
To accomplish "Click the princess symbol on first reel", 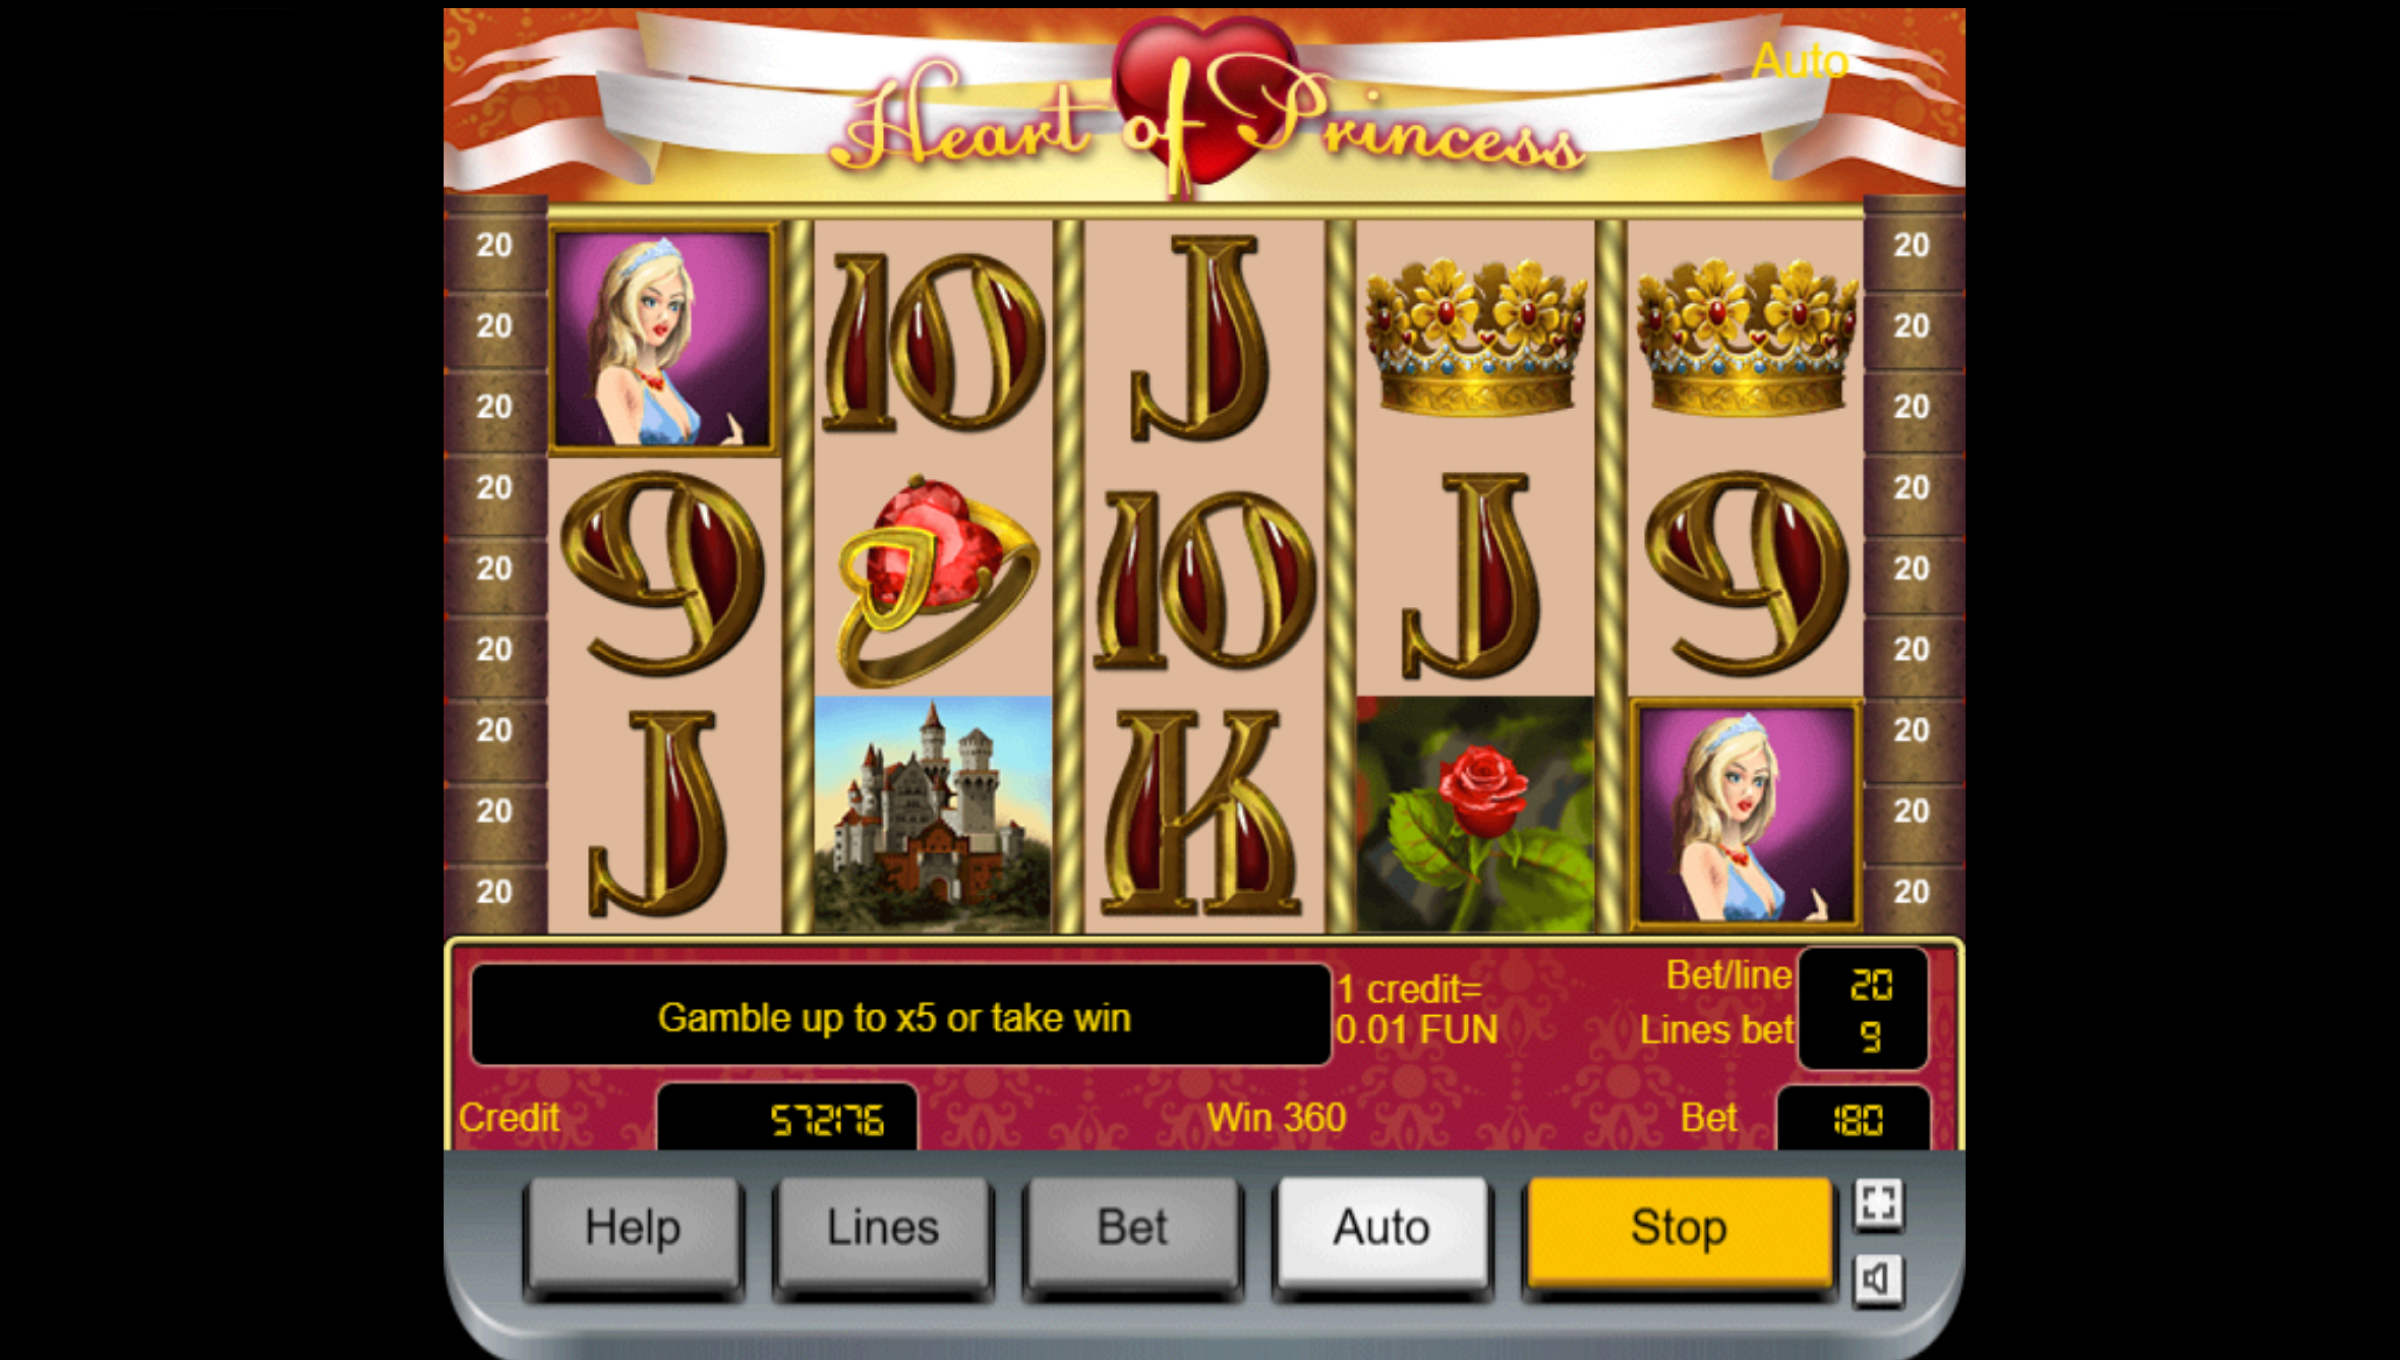I will pyautogui.click(x=663, y=339).
